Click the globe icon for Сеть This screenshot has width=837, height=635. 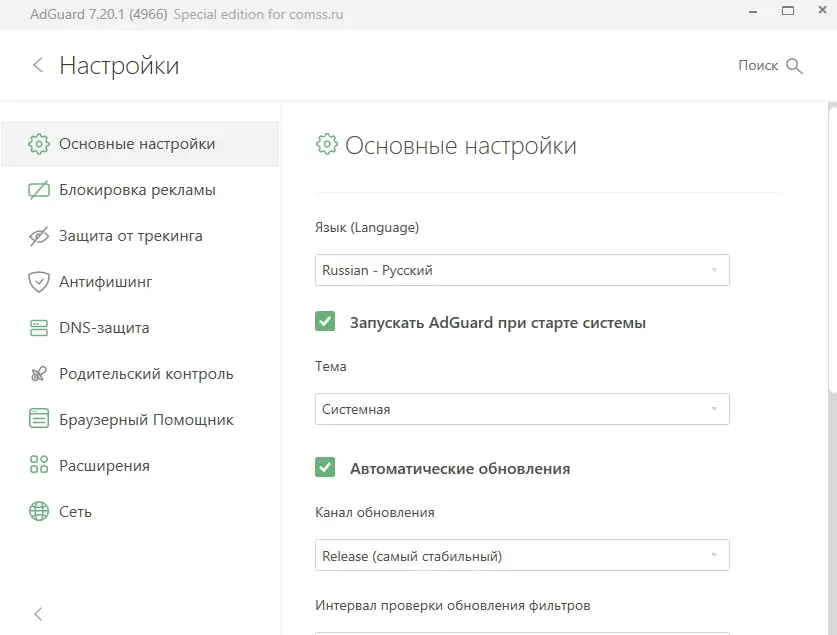click(39, 512)
